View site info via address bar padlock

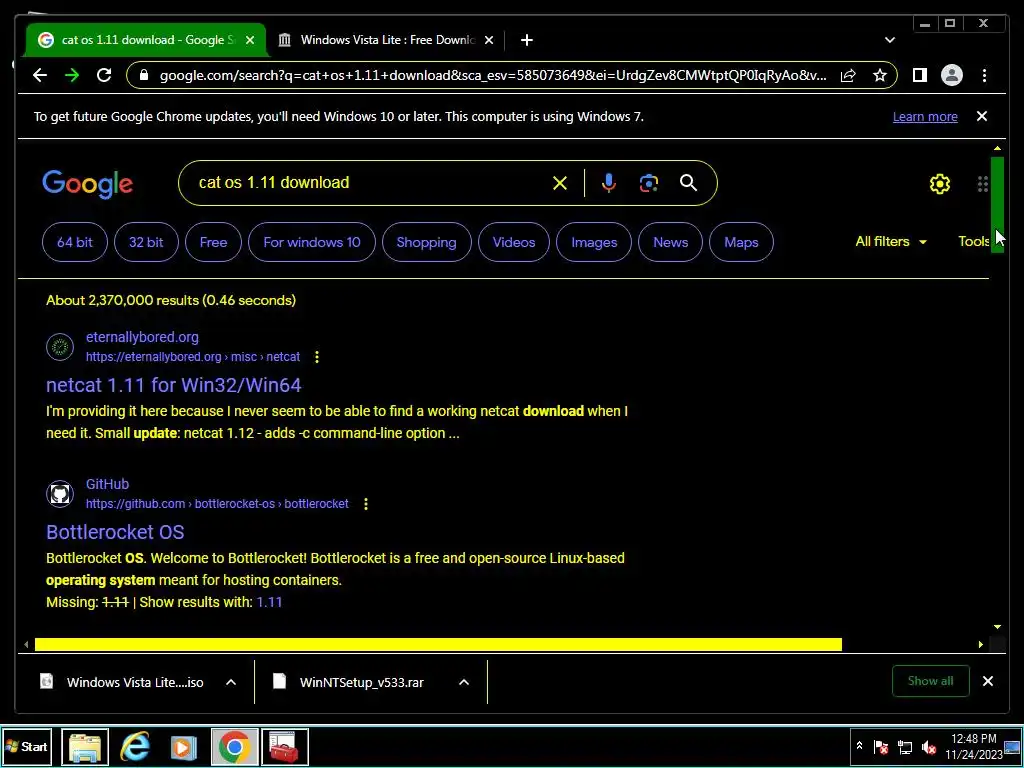pyautogui.click(x=144, y=75)
